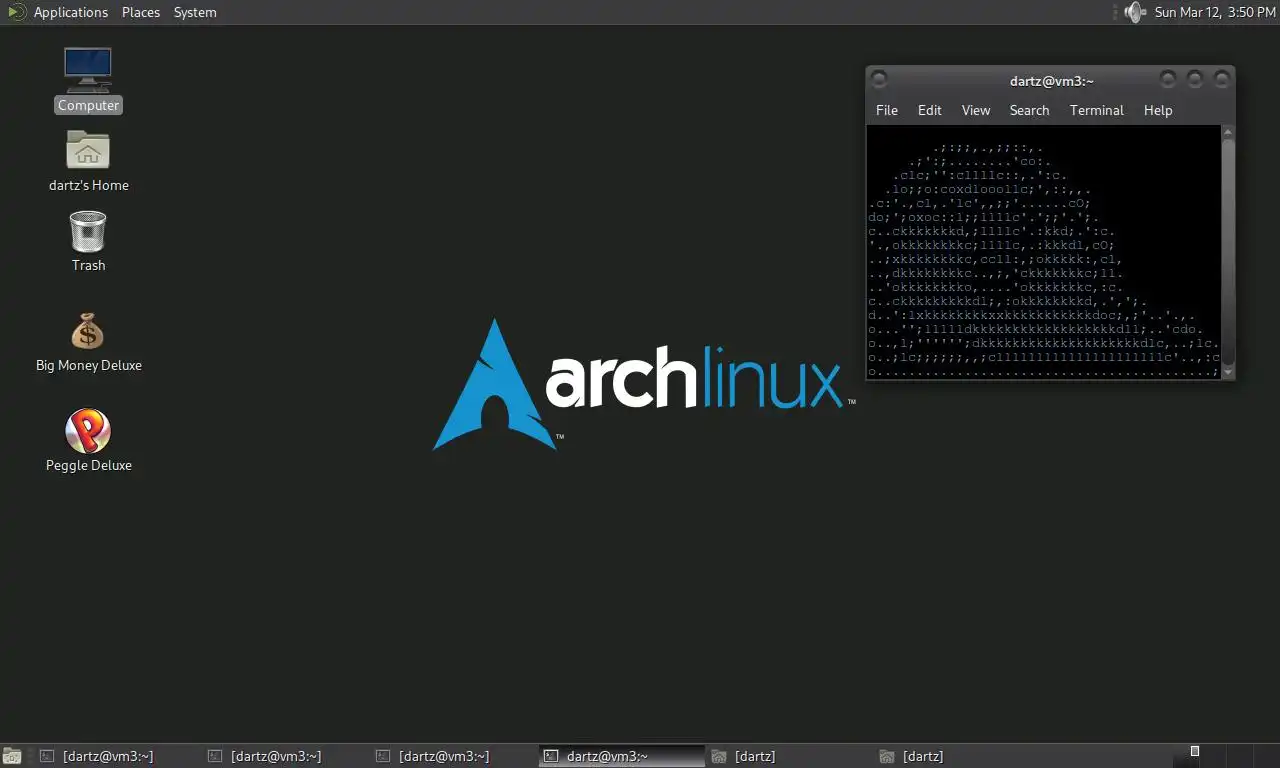Open the System menu in top panel
Image resolution: width=1280 pixels, height=768 pixels.
(x=195, y=12)
